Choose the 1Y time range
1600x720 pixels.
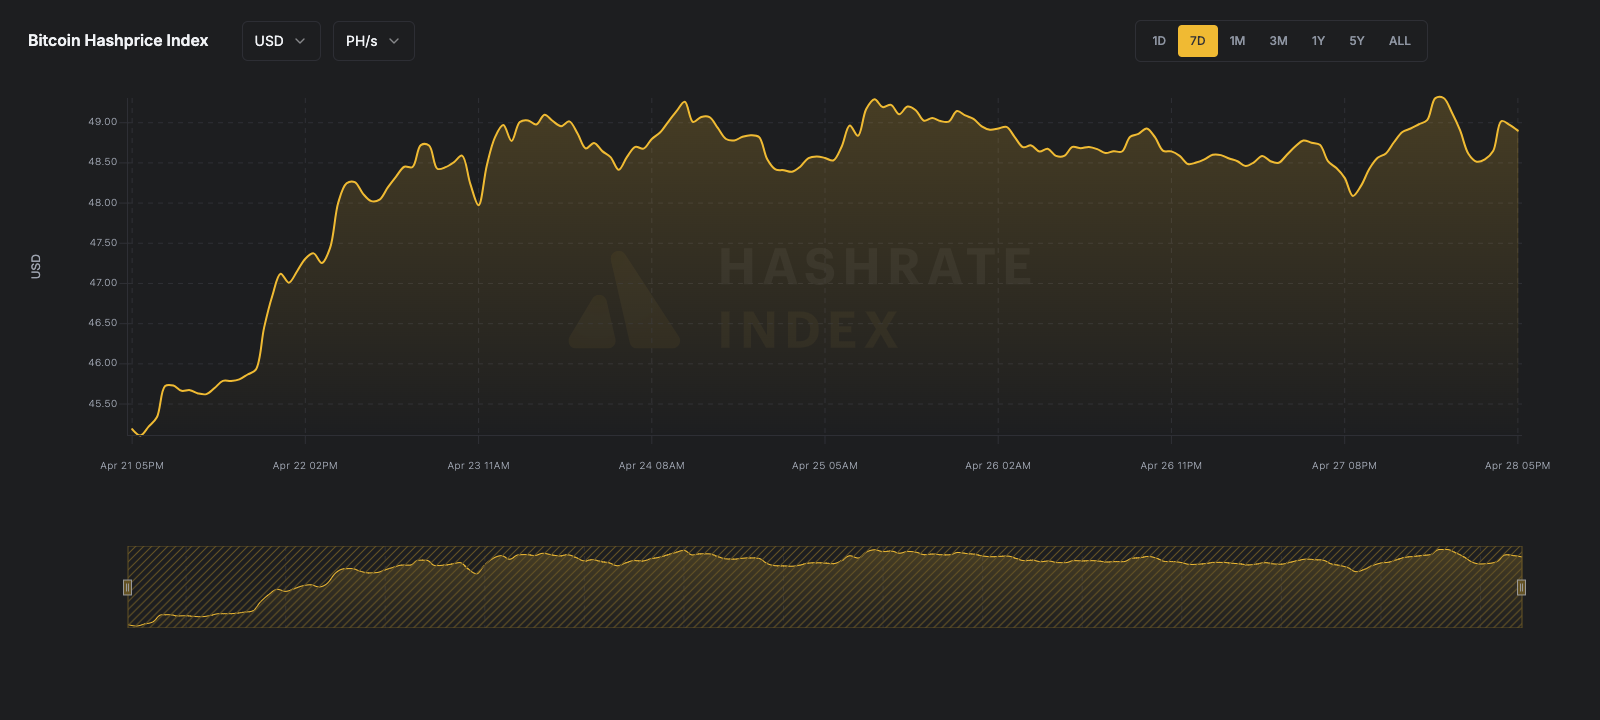point(1318,41)
